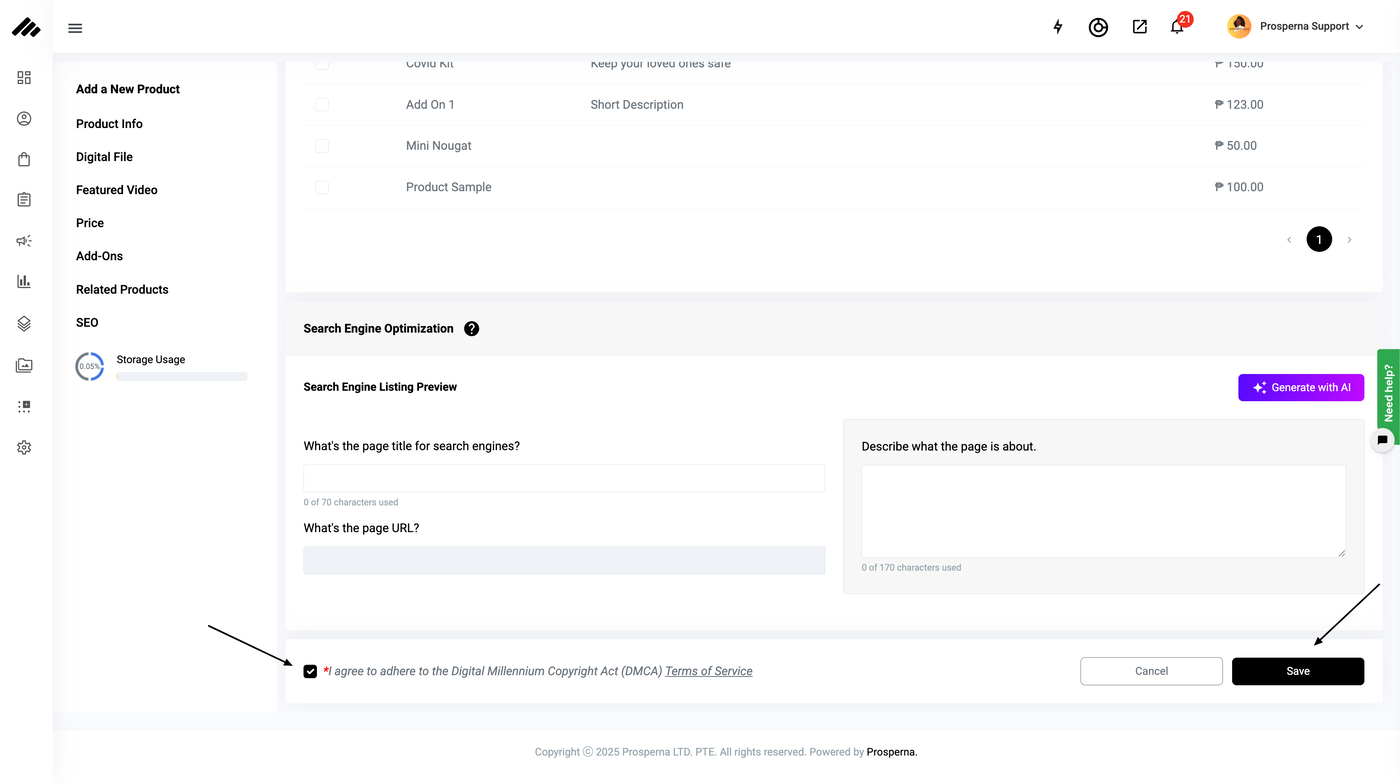Click the open external link icon

pos(1140,27)
